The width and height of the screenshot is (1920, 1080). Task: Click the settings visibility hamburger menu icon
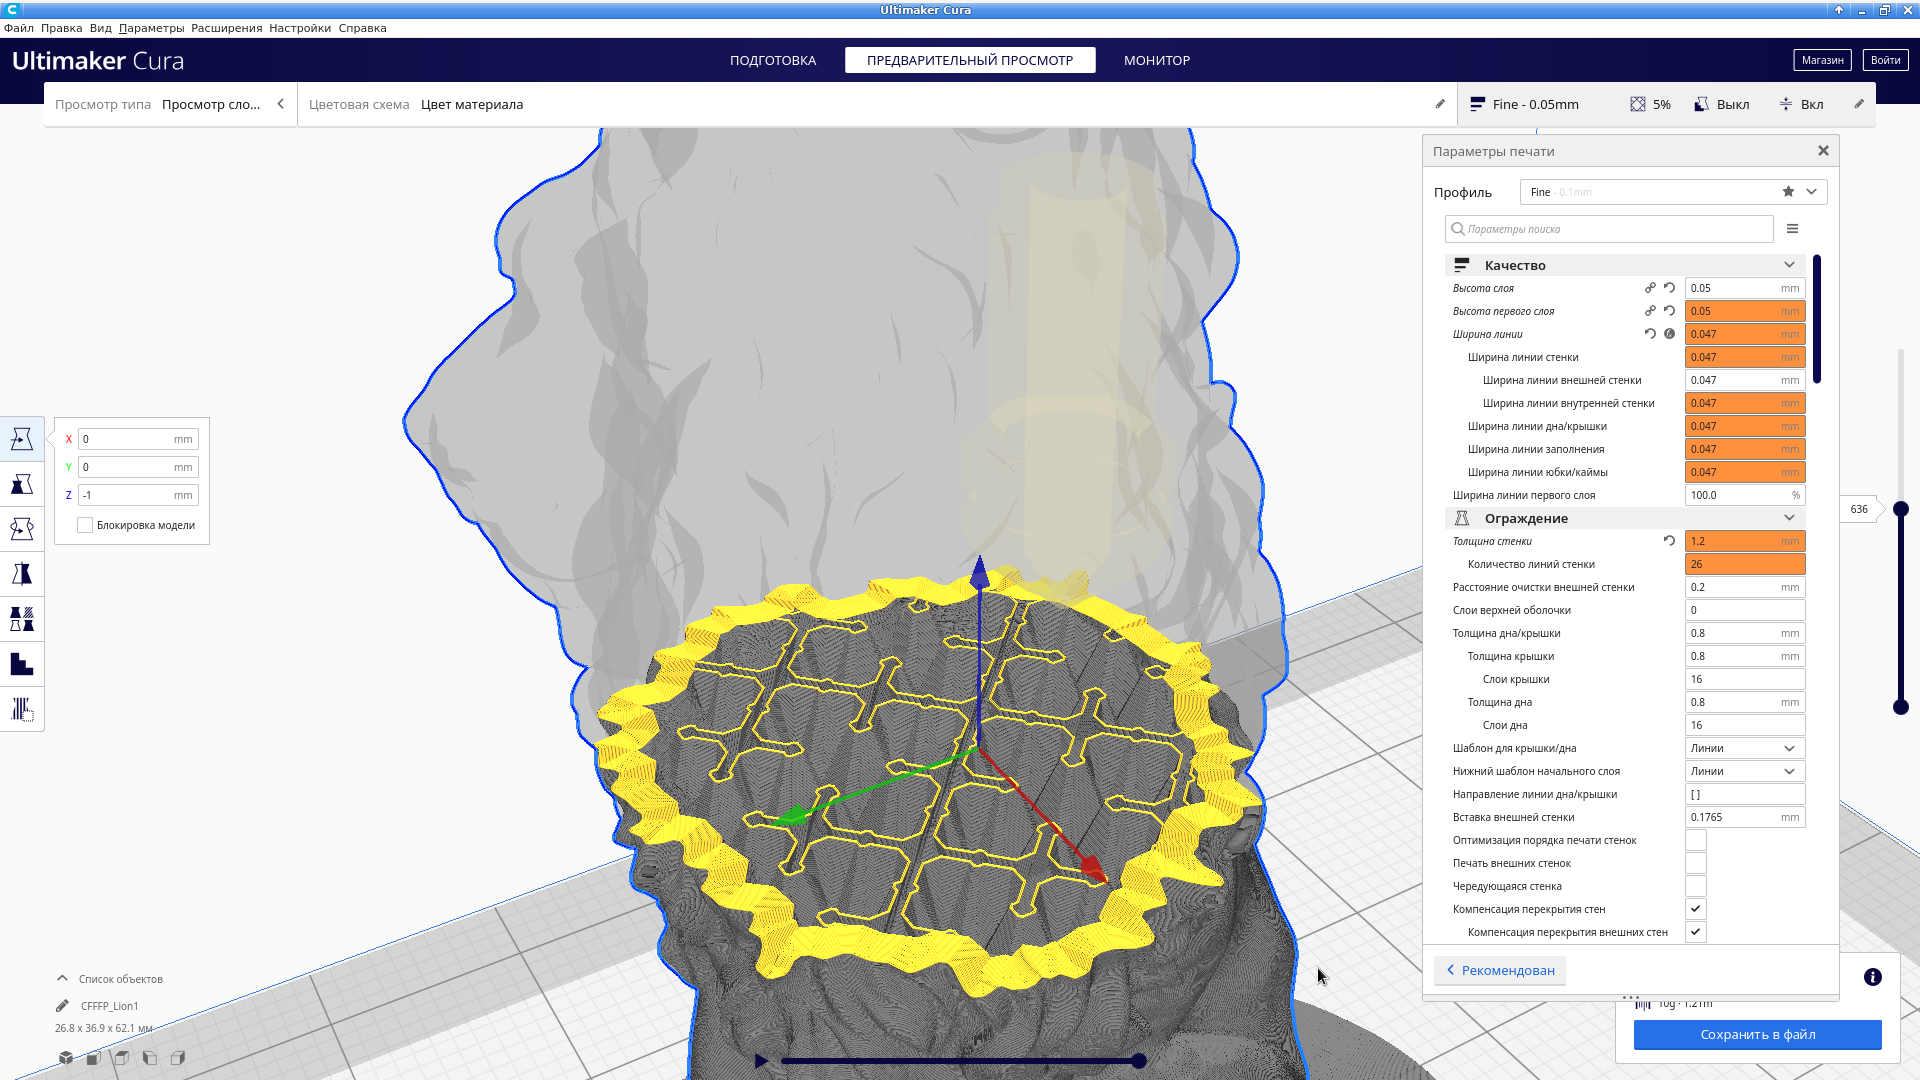1792,229
